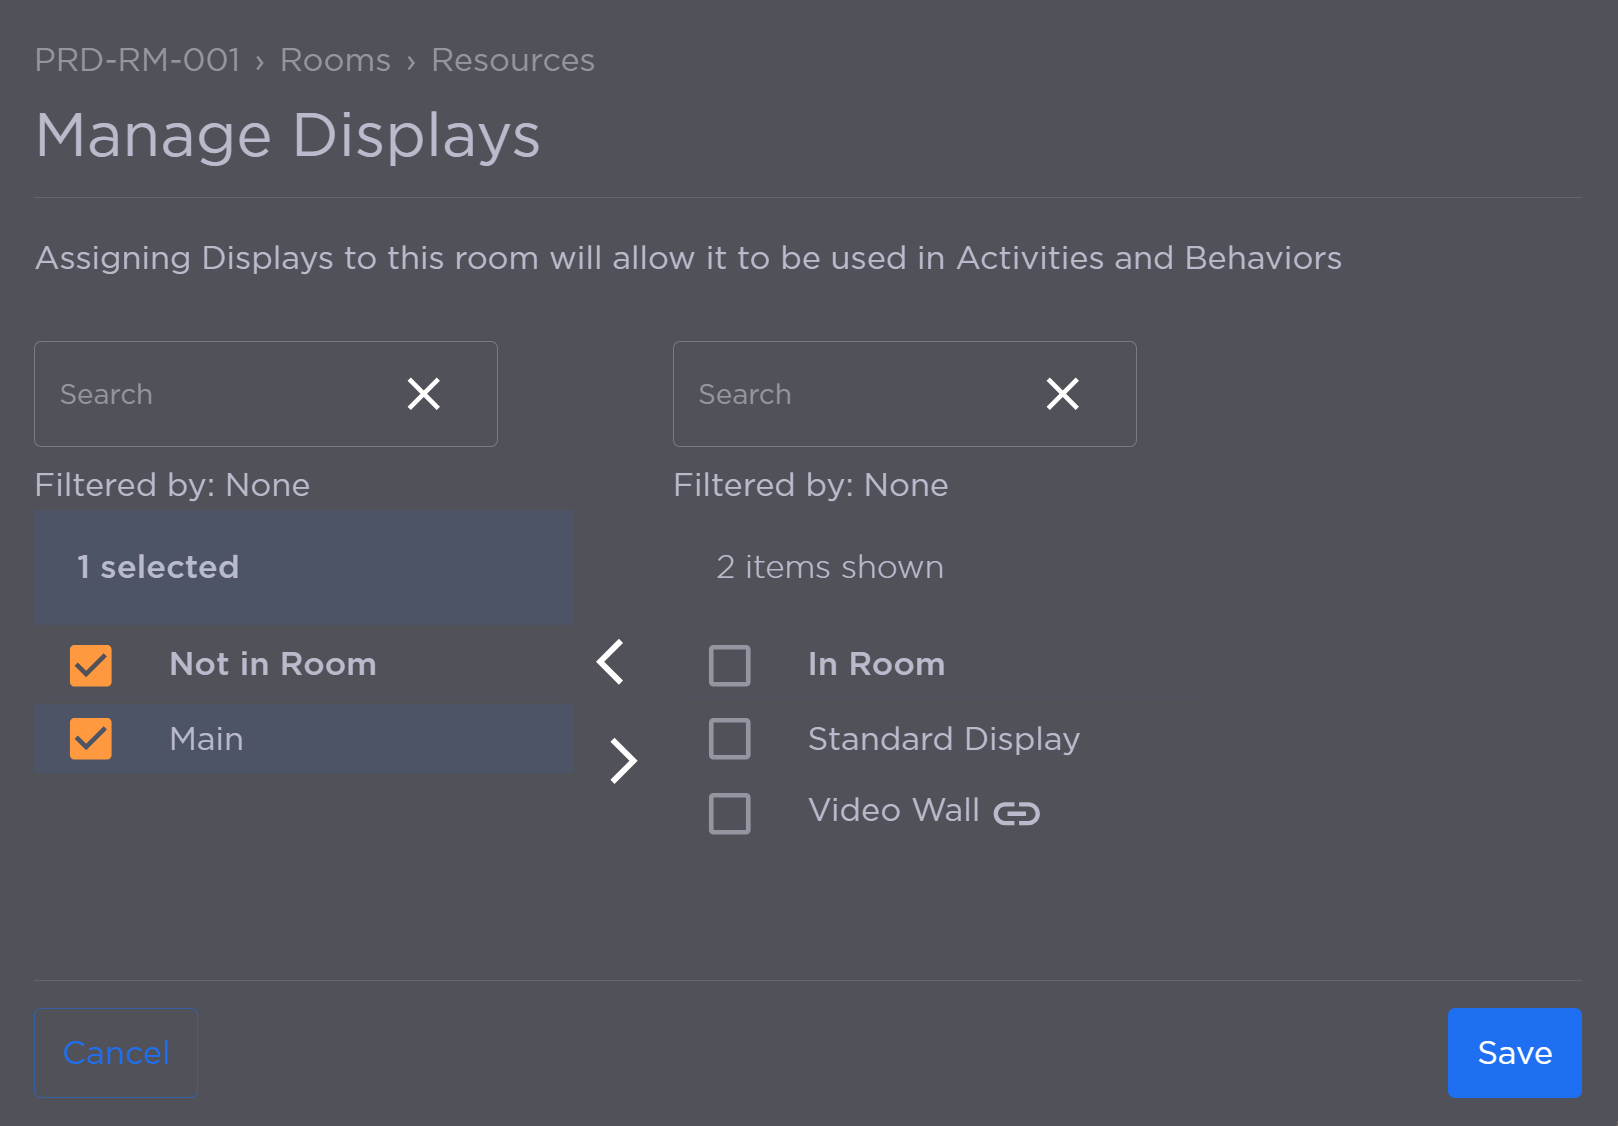Open PRD-RM-001 from the breadcrumb
Image resolution: width=1618 pixels, height=1126 pixels.
137,60
